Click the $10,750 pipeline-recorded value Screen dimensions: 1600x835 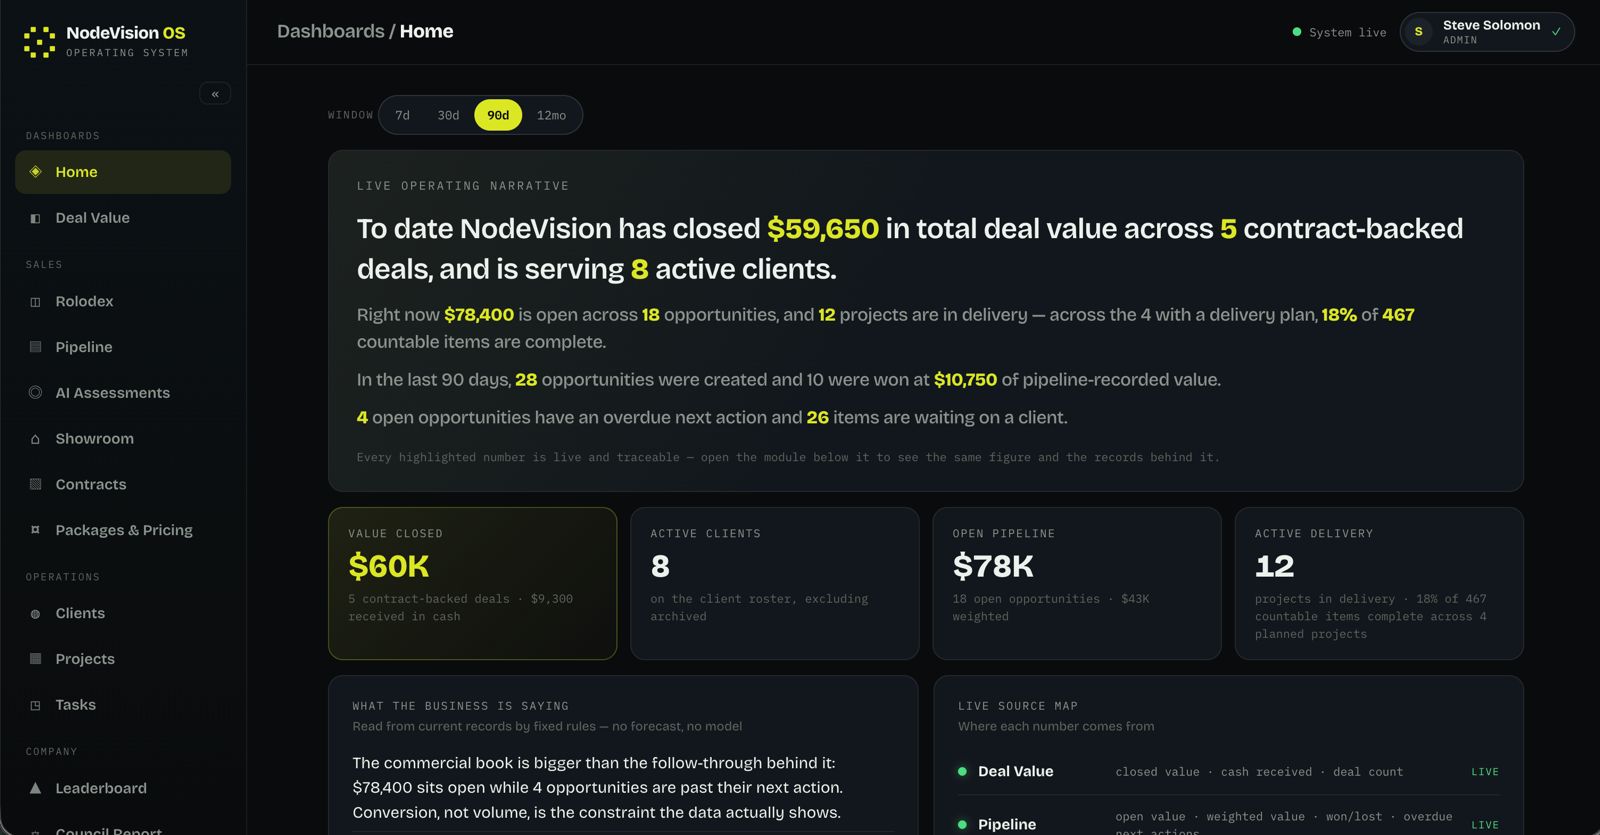(965, 380)
